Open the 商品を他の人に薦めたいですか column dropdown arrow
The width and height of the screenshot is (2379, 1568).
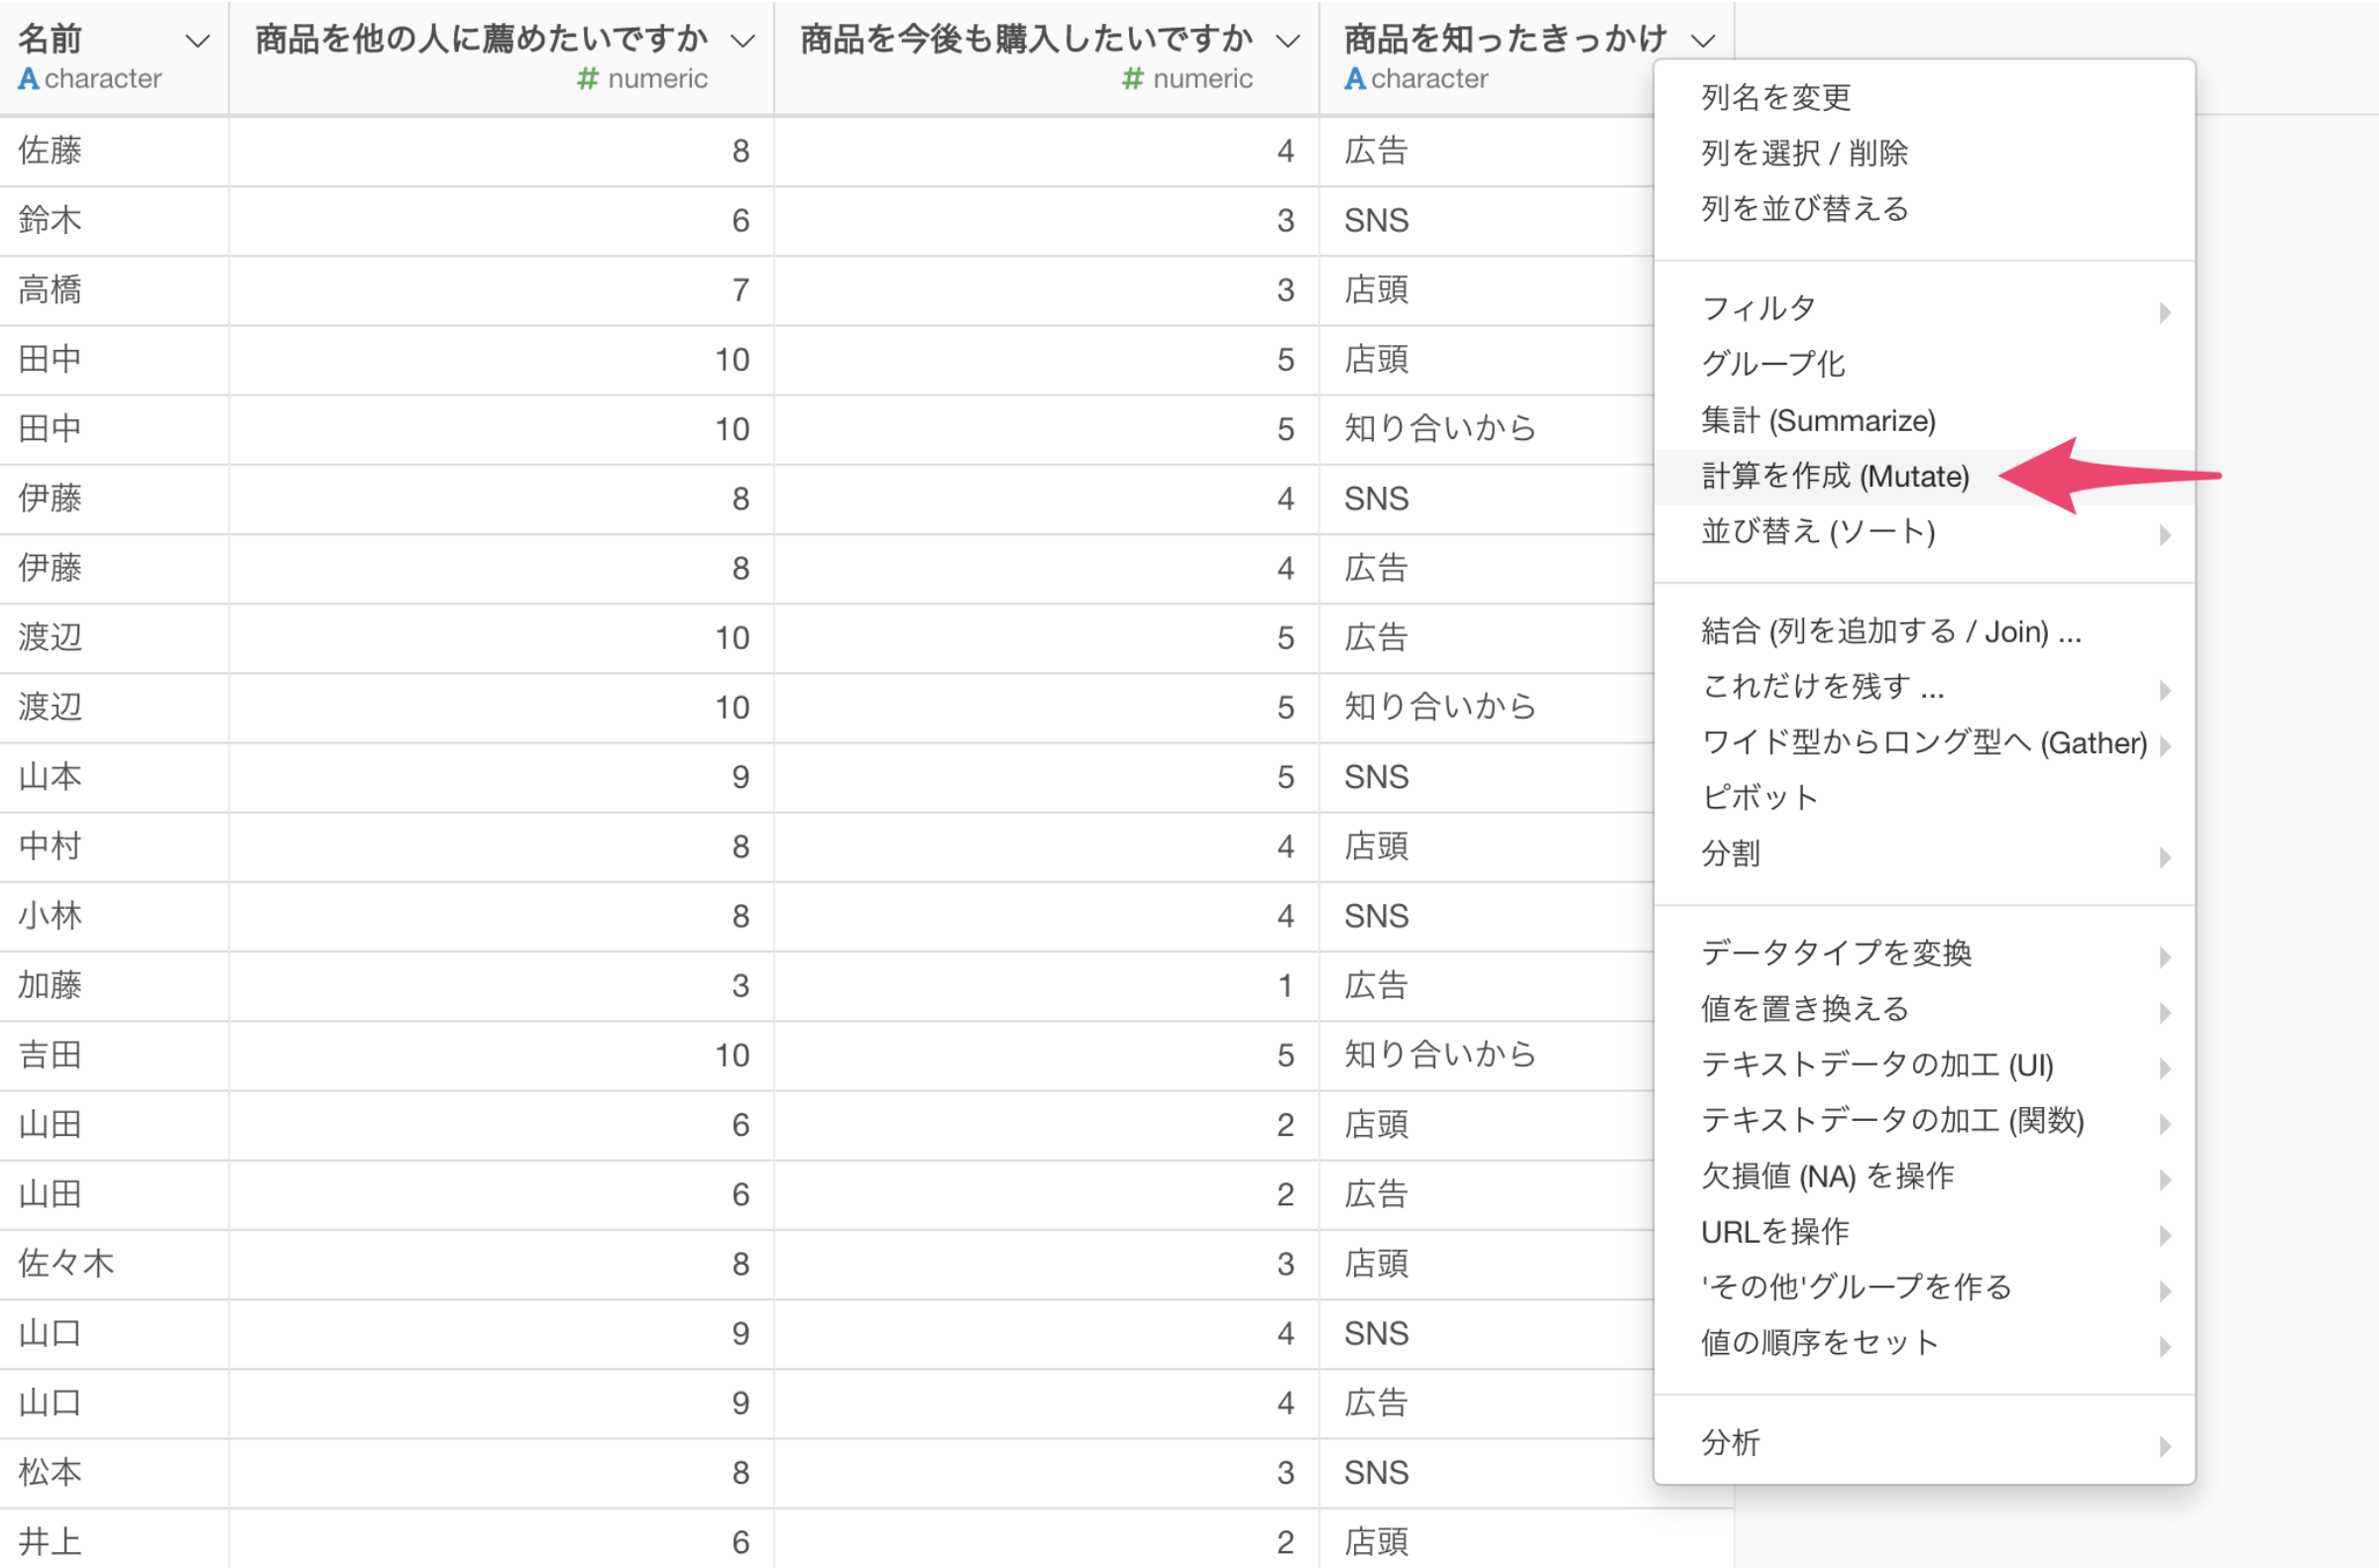click(x=742, y=41)
